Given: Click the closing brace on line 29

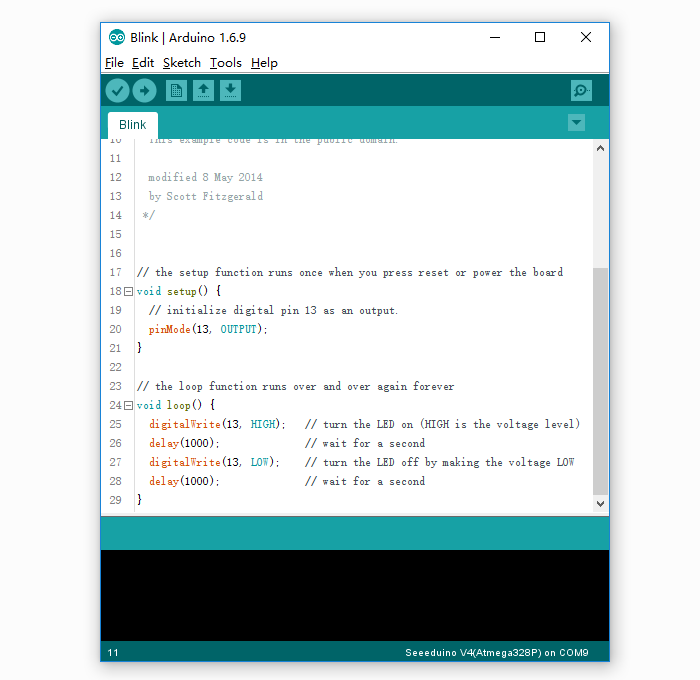Looking at the screenshot, I should (139, 500).
